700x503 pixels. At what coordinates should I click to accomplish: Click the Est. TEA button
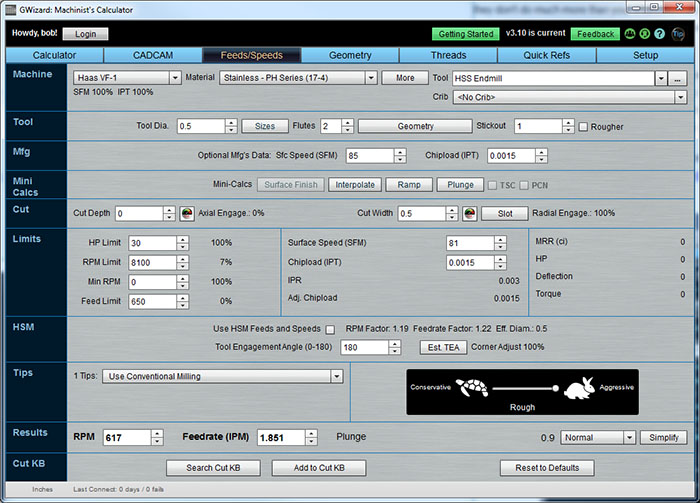pyautogui.click(x=443, y=347)
